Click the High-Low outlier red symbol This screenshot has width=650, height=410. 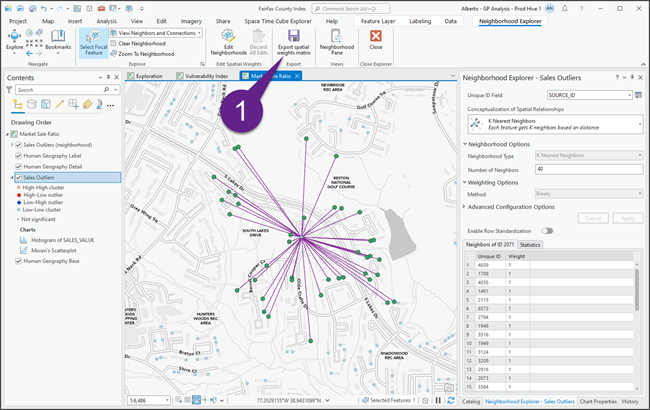[17, 195]
